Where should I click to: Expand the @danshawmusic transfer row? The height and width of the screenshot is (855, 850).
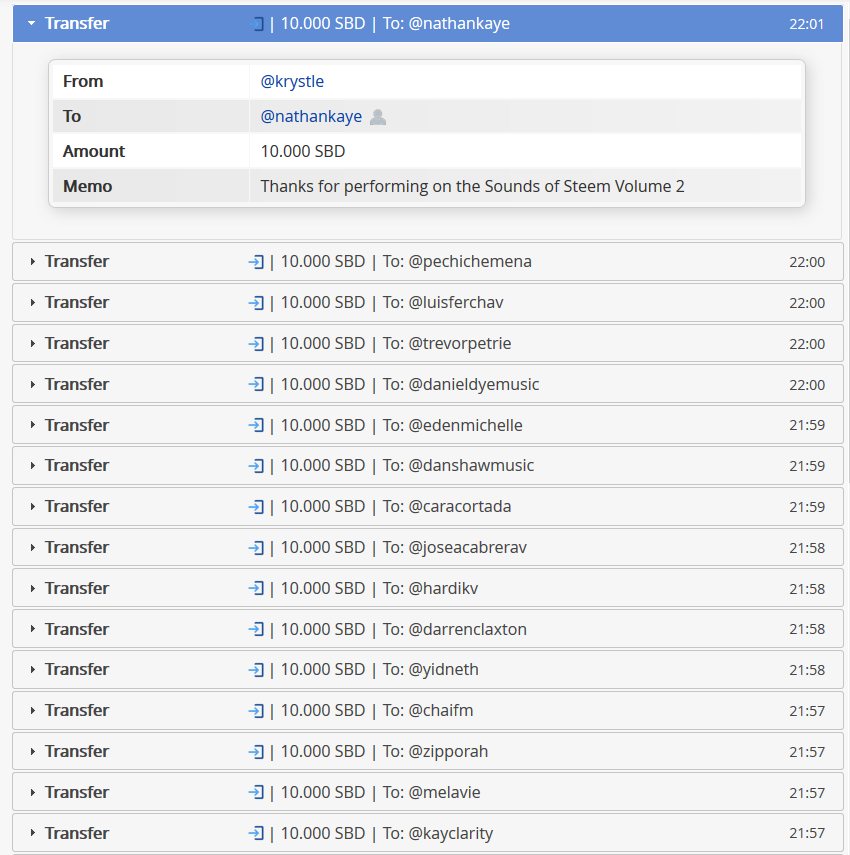pos(427,466)
